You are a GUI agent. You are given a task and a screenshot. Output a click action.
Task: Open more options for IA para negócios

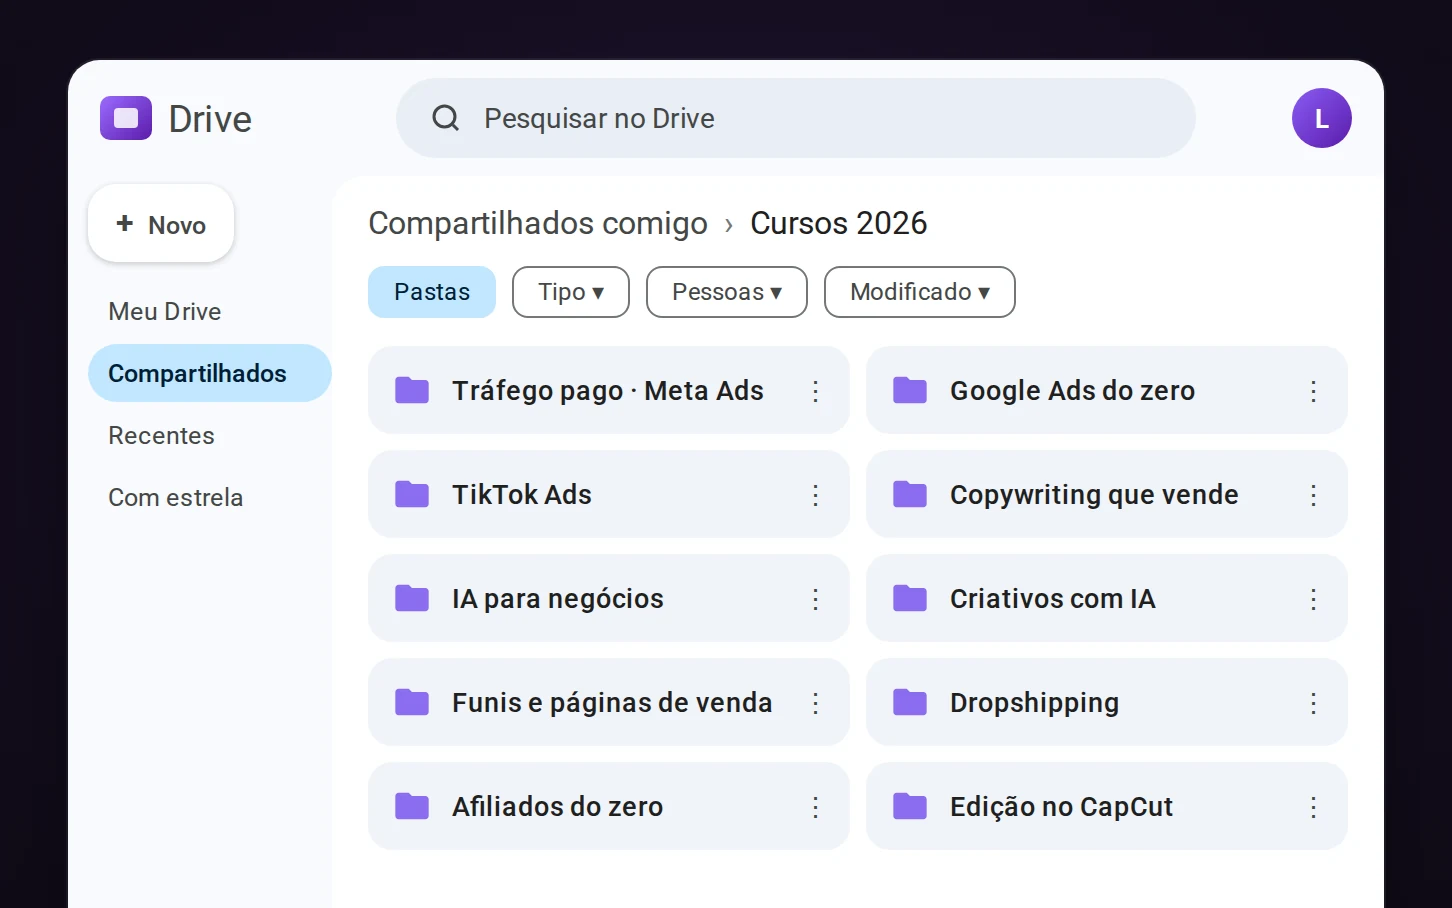point(815,599)
